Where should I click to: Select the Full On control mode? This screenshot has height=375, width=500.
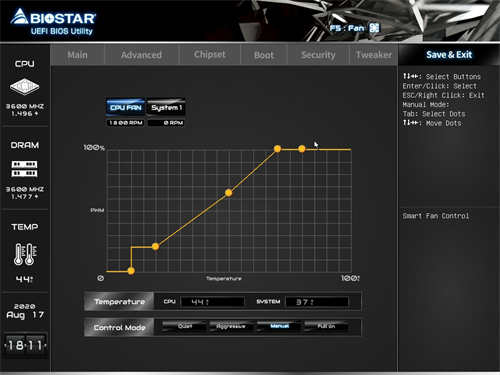tap(326, 326)
